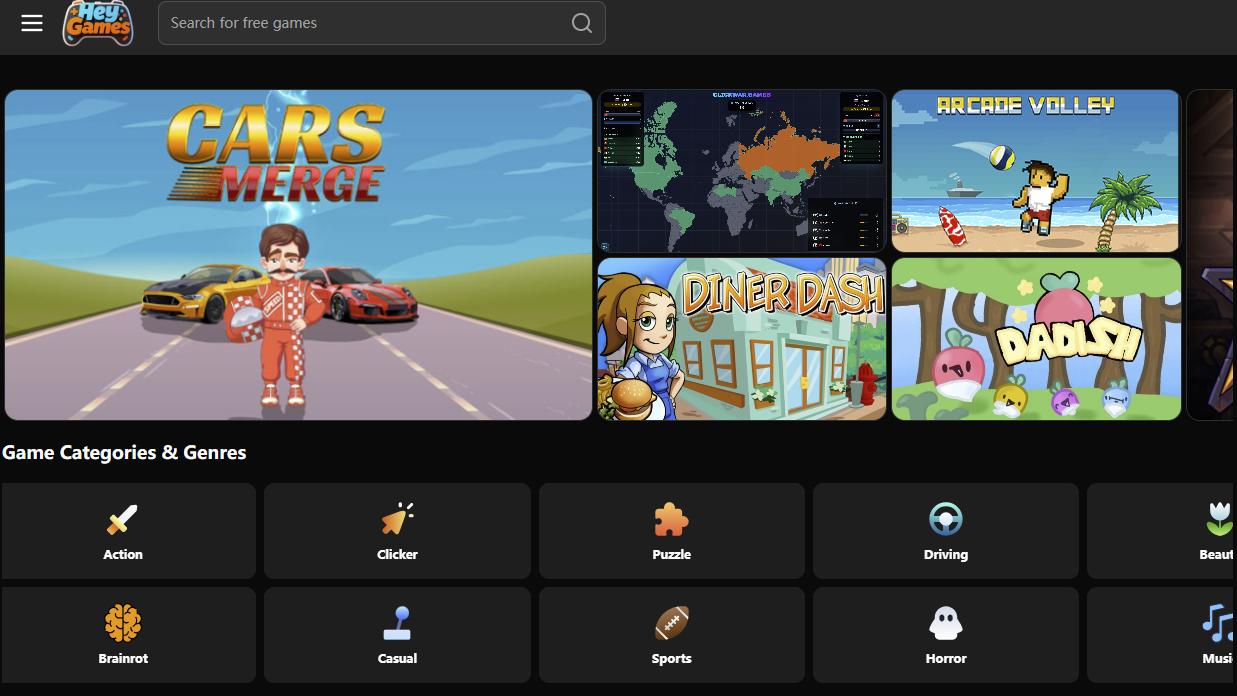Viewport: 1237px width, 696px height.
Task: Open the hamburger navigation menu
Action: 31,22
